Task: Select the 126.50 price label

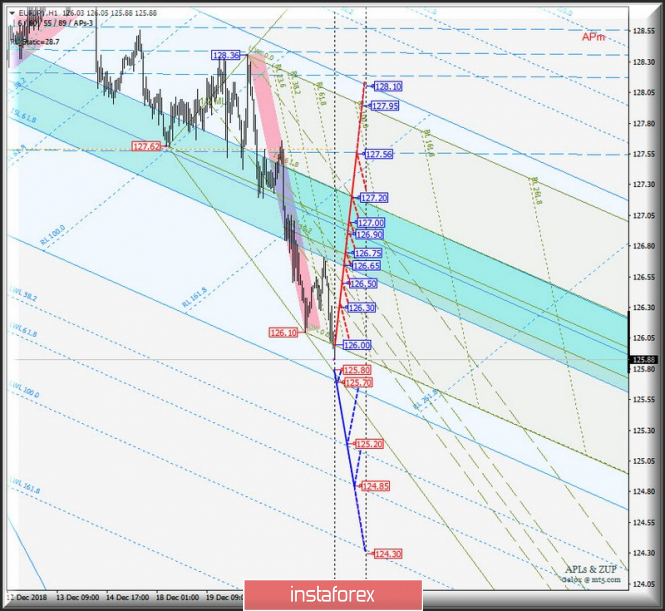Action: (363, 284)
